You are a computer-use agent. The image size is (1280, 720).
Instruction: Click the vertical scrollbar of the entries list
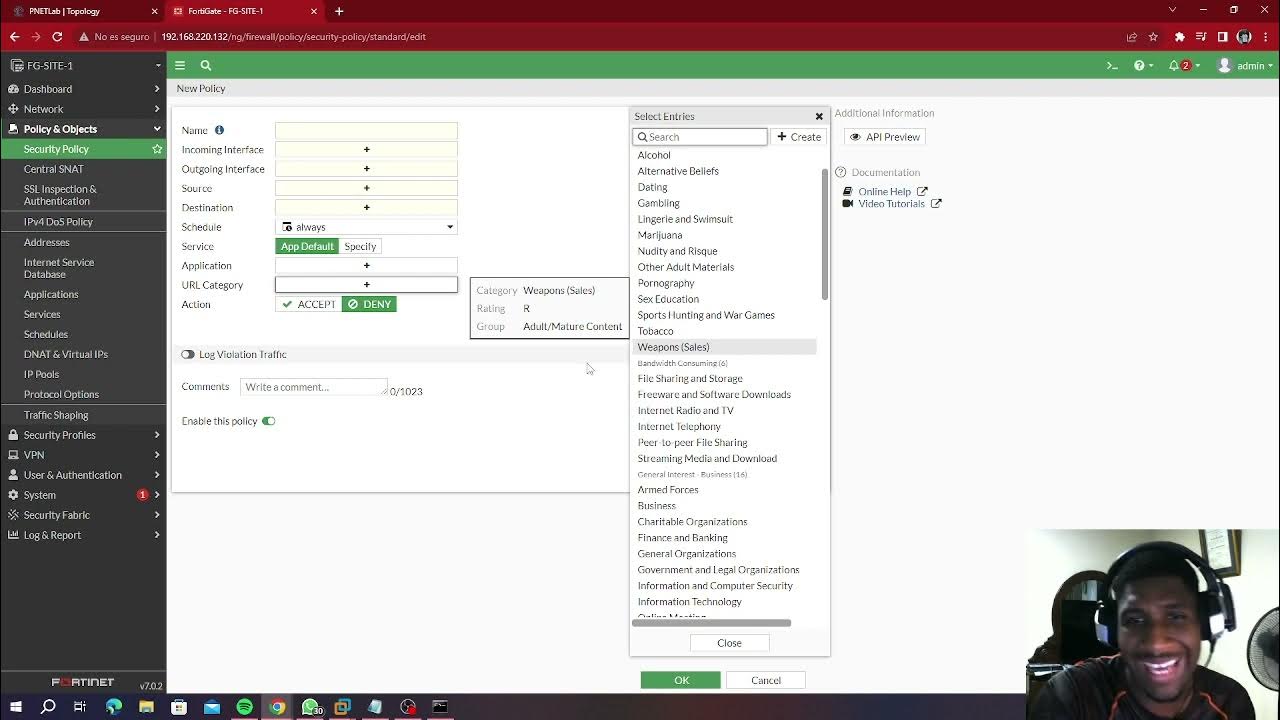click(825, 233)
